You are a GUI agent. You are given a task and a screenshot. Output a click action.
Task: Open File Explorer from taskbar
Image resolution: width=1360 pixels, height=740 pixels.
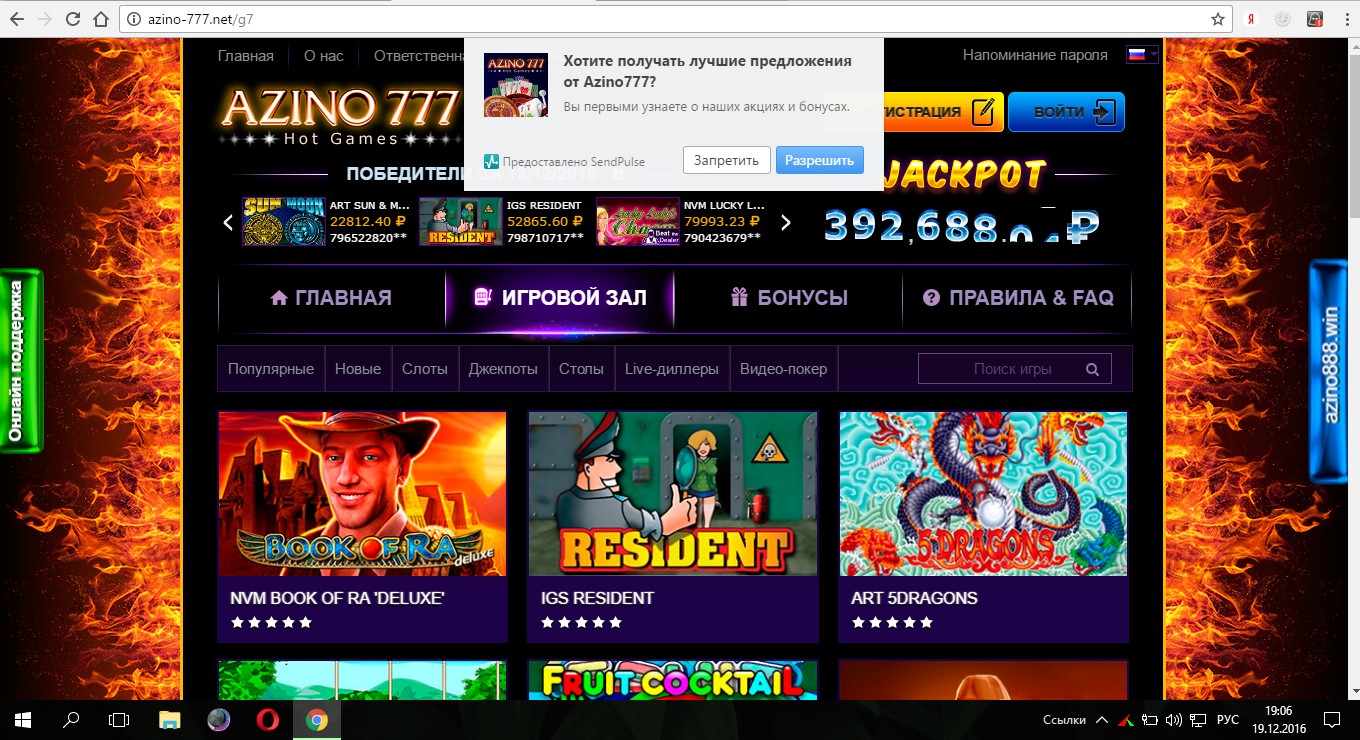point(171,720)
